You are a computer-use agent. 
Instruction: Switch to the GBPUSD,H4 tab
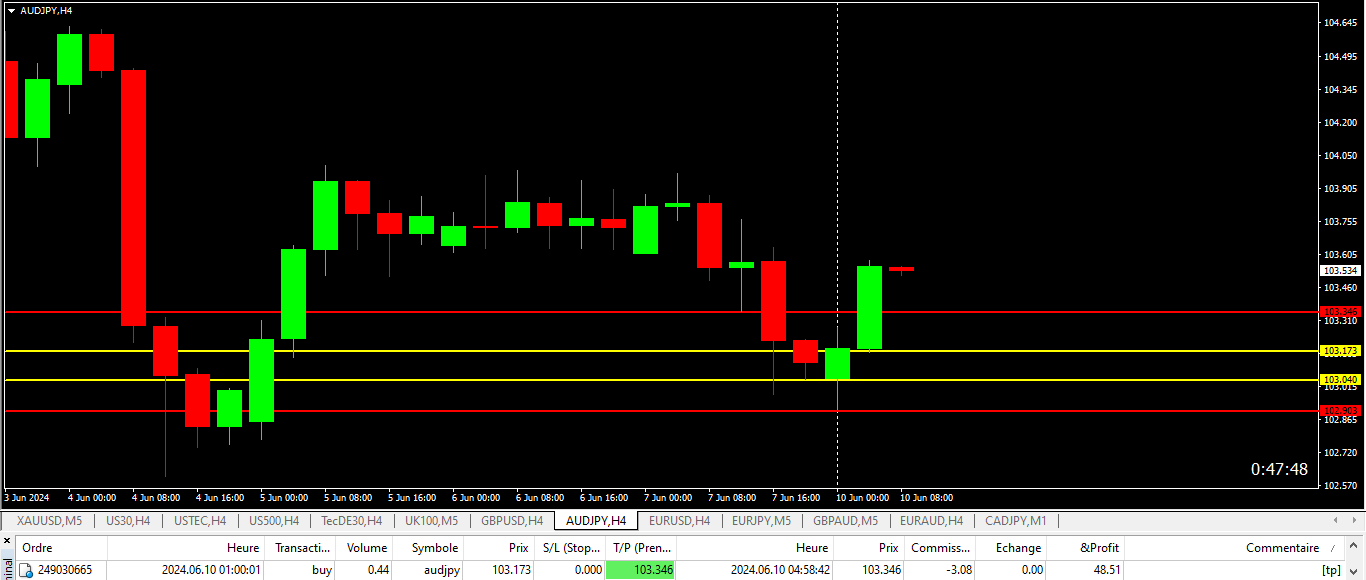pyautogui.click(x=512, y=521)
